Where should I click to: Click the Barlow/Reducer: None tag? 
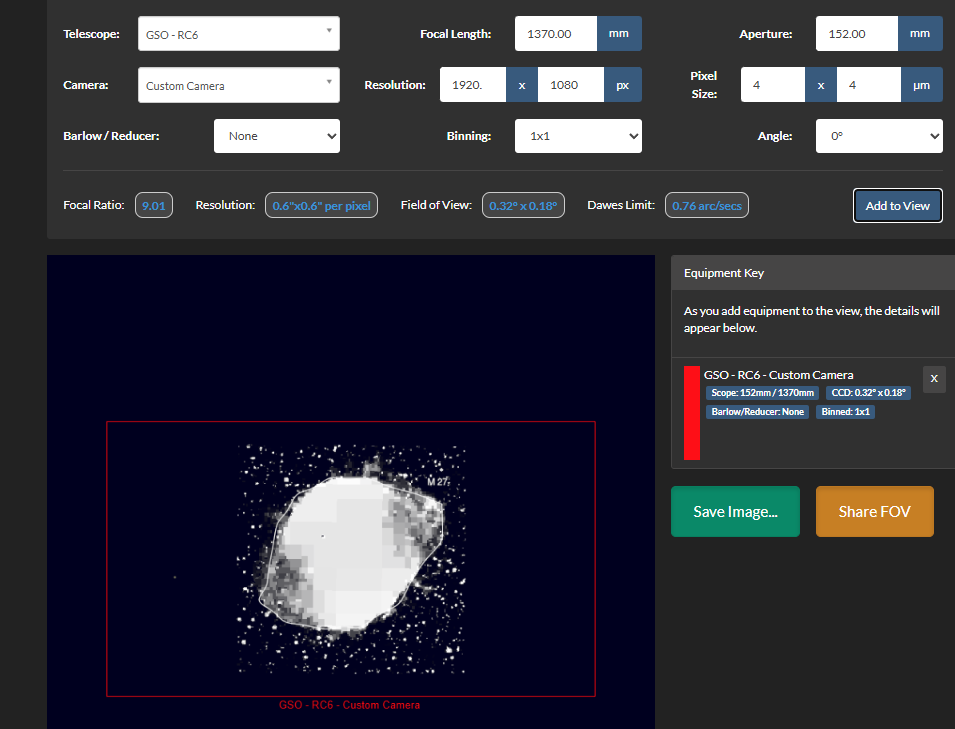(x=757, y=412)
